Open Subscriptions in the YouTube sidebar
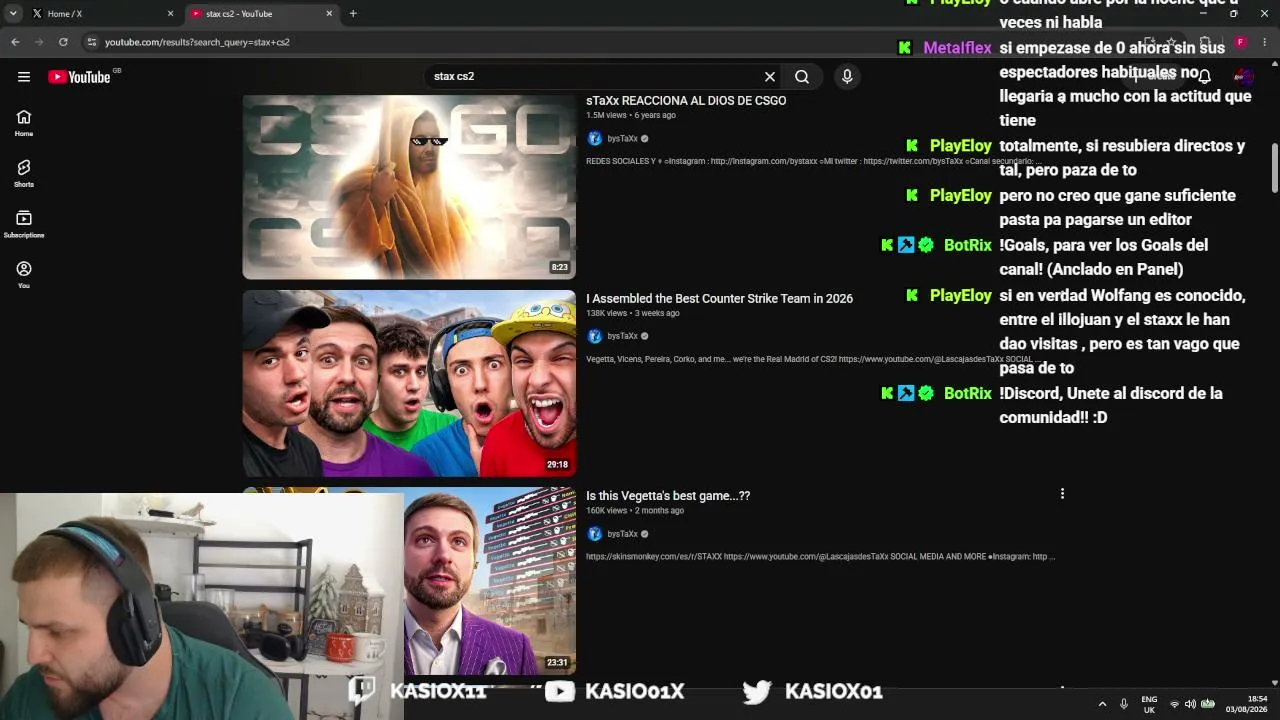The width and height of the screenshot is (1280, 720). (x=24, y=225)
